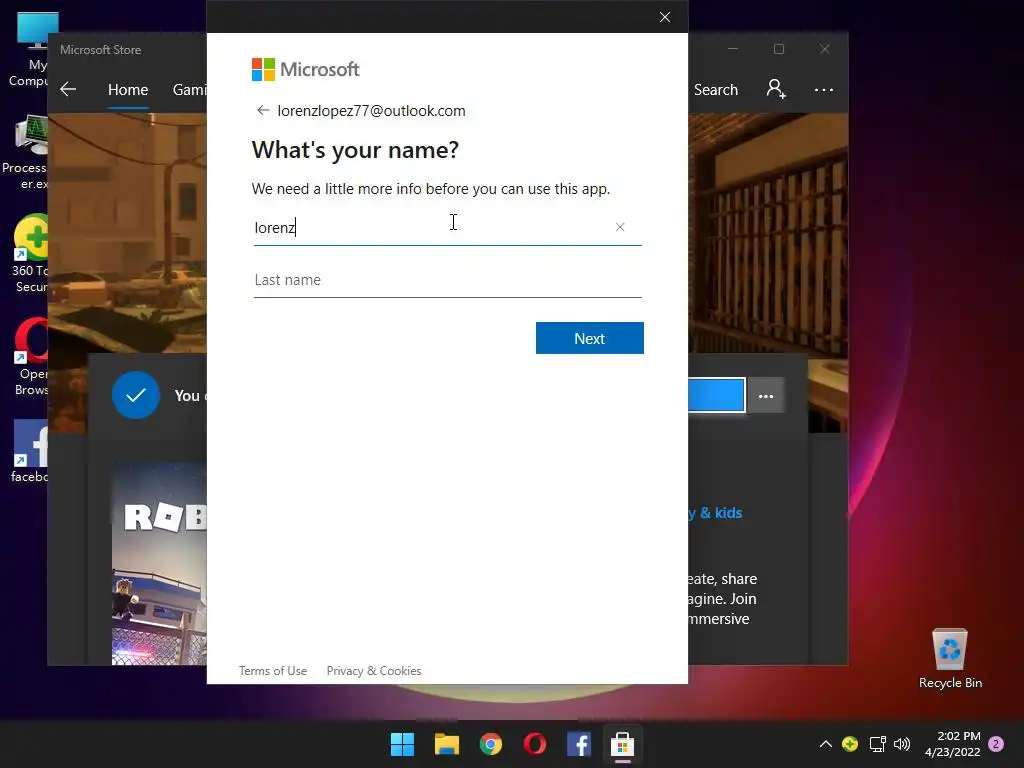
Task: Open the Roblox game thumbnail
Action: (x=159, y=564)
